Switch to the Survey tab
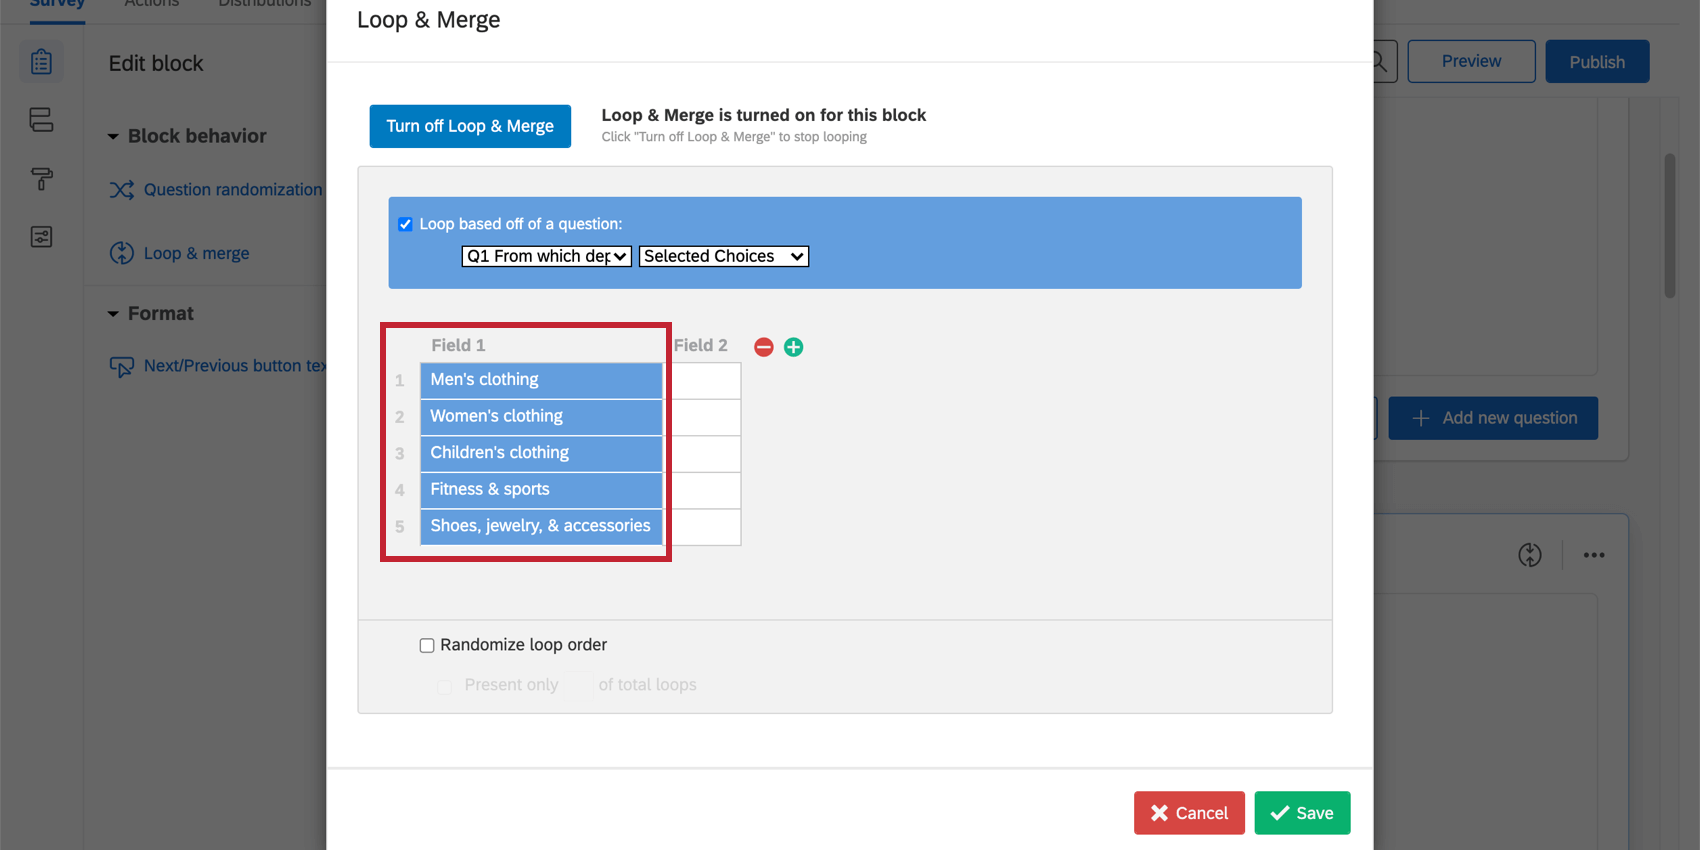Screen dimensions: 1700x850 [57, 4]
